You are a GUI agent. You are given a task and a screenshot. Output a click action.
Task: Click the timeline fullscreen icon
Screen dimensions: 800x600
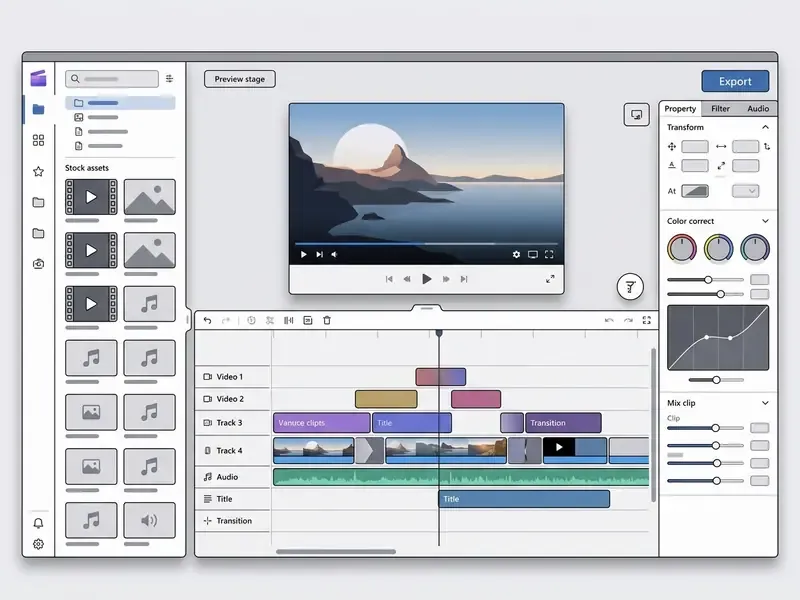tap(646, 320)
